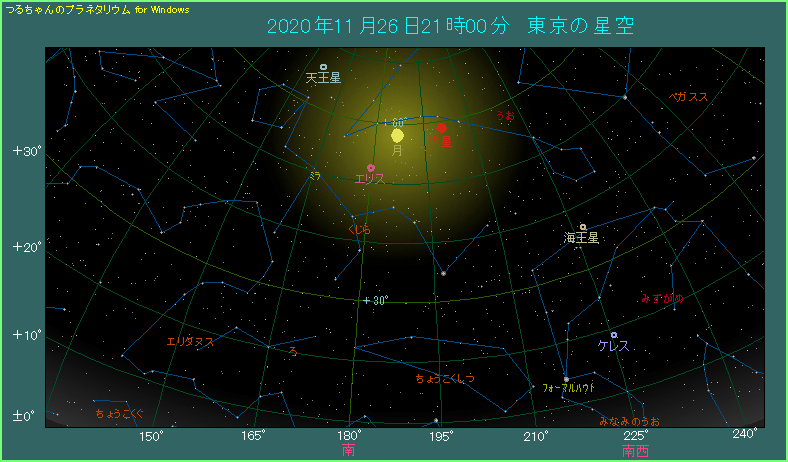
Task: Select the Neptune planet marker
Action: pyautogui.click(x=583, y=227)
